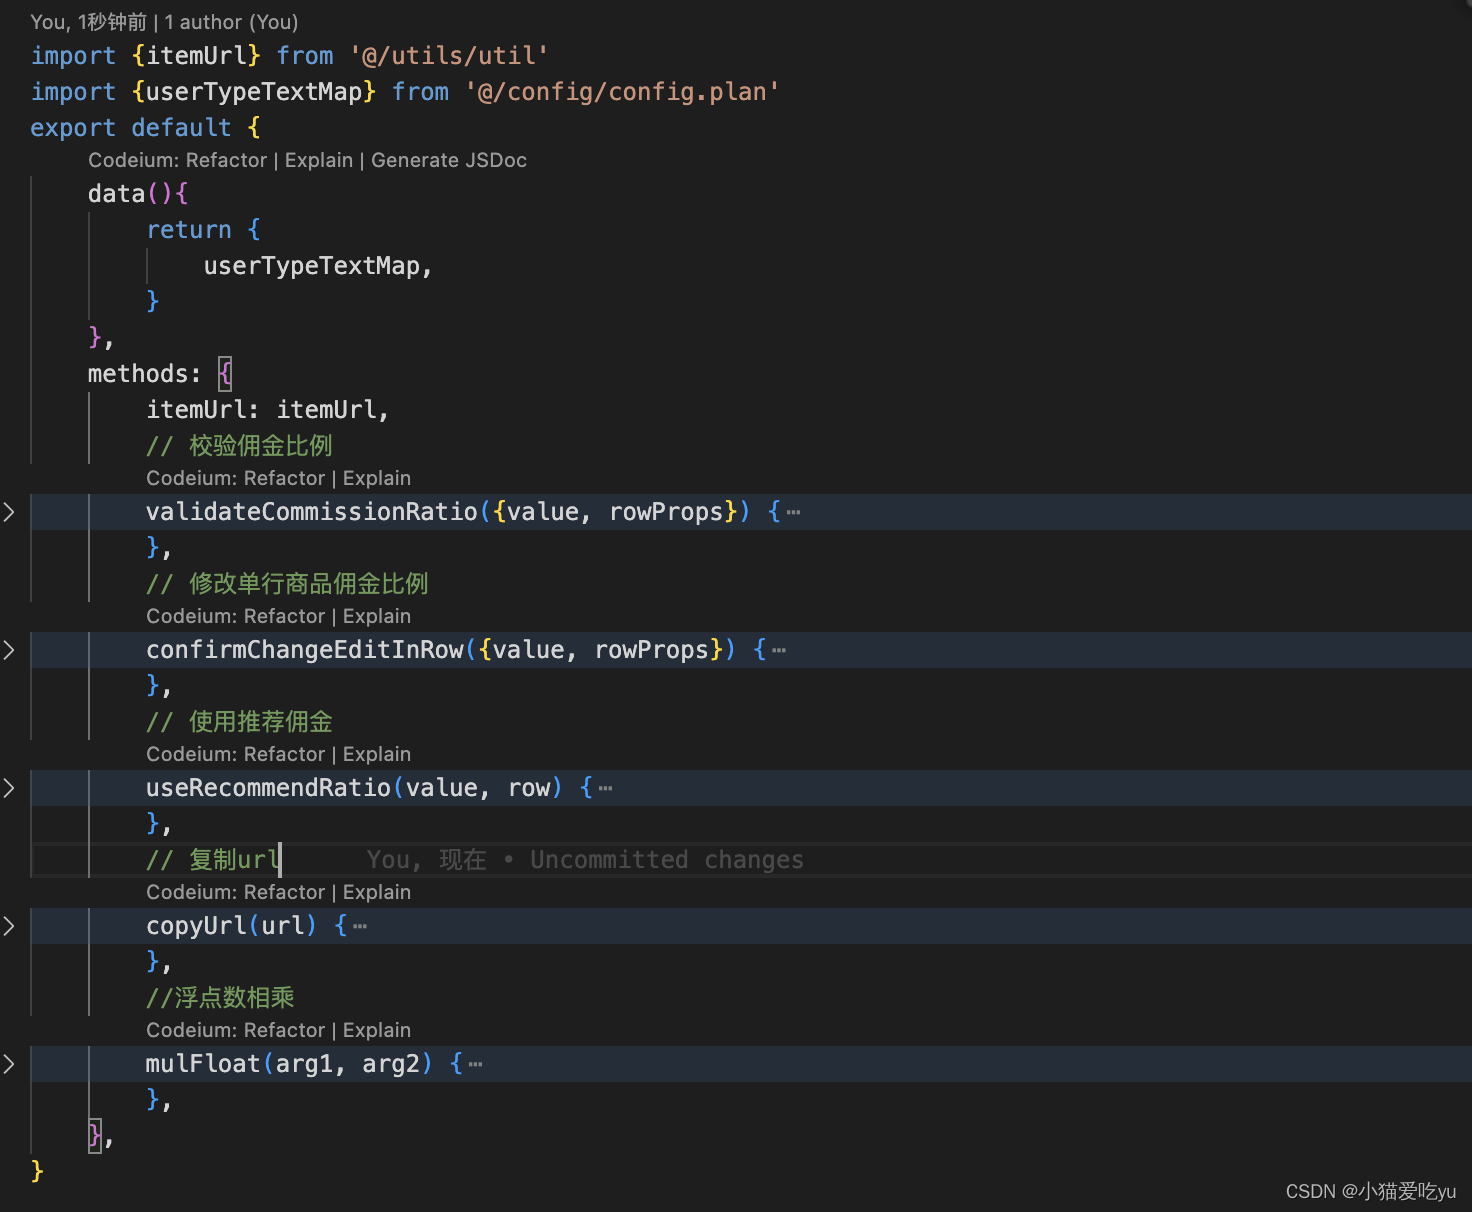Click Explain above confirmChangeEditInRow
The image size is (1472, 1212).
coord(377,616)
